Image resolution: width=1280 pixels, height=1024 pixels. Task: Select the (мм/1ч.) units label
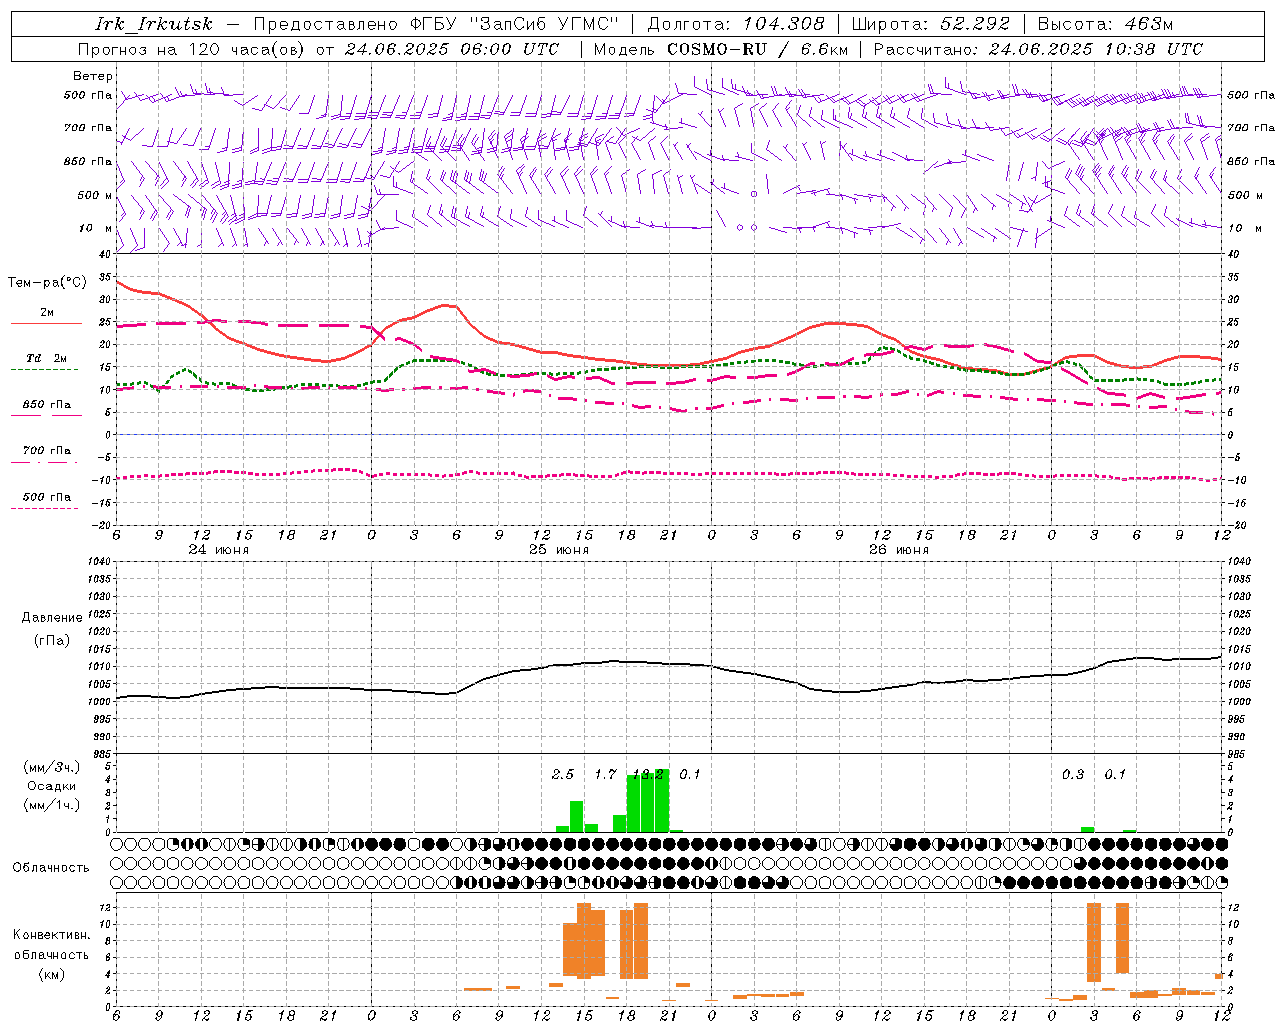pyautogui.click(x=52, y=805)
